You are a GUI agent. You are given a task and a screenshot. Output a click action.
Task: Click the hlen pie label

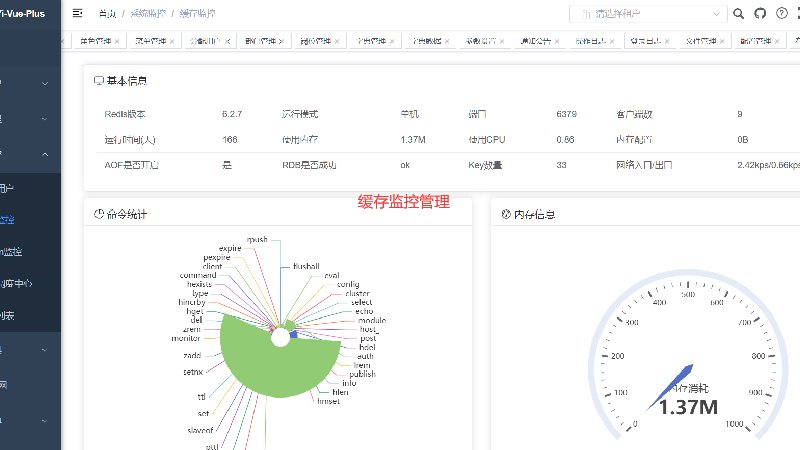pos(340,392)
